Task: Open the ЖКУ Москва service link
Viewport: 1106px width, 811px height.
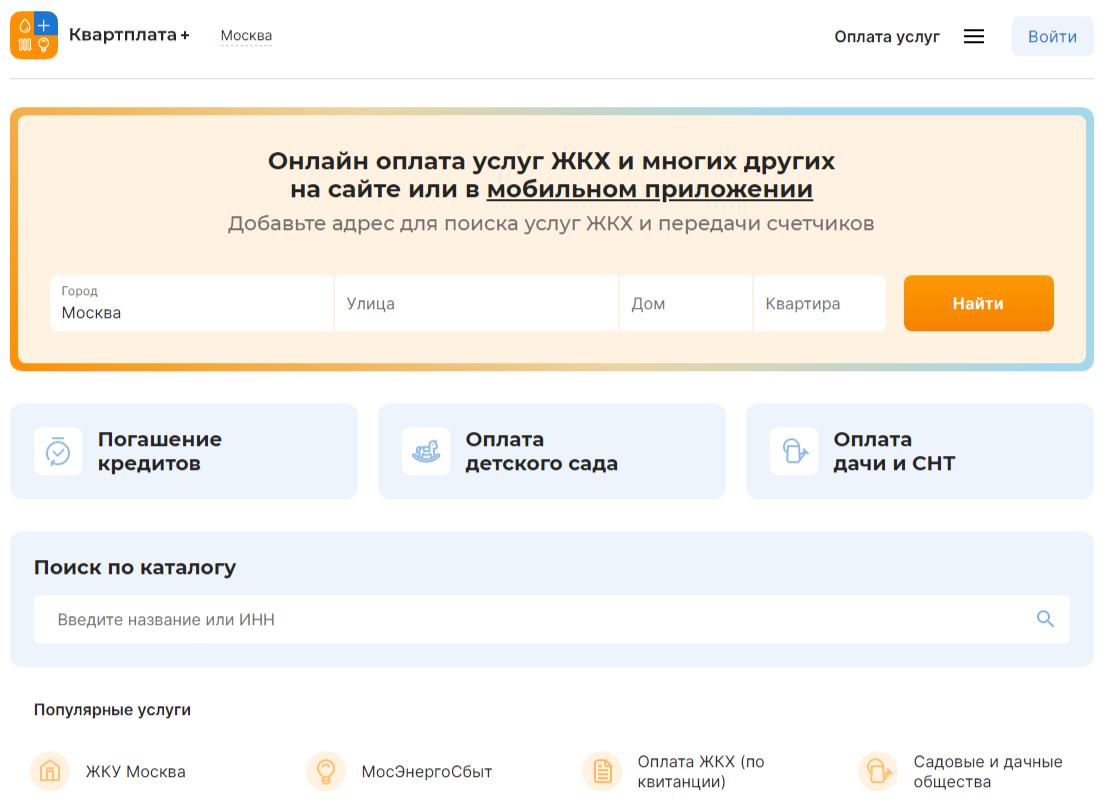Action: [135, 772]
